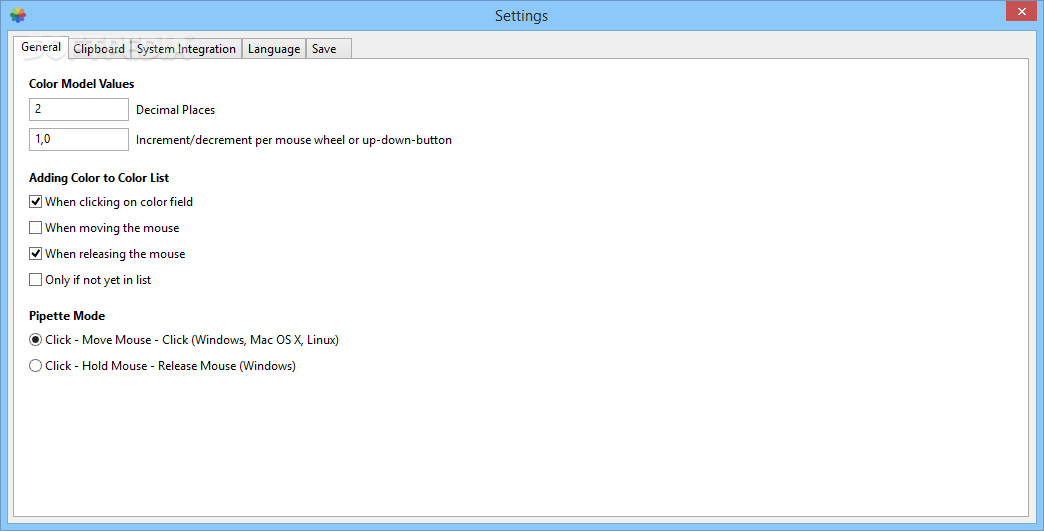Image resolution: width=1044 pixels, height=531 pixels.
Task: Click the increment/decrement value field
Action: point(79,139)
